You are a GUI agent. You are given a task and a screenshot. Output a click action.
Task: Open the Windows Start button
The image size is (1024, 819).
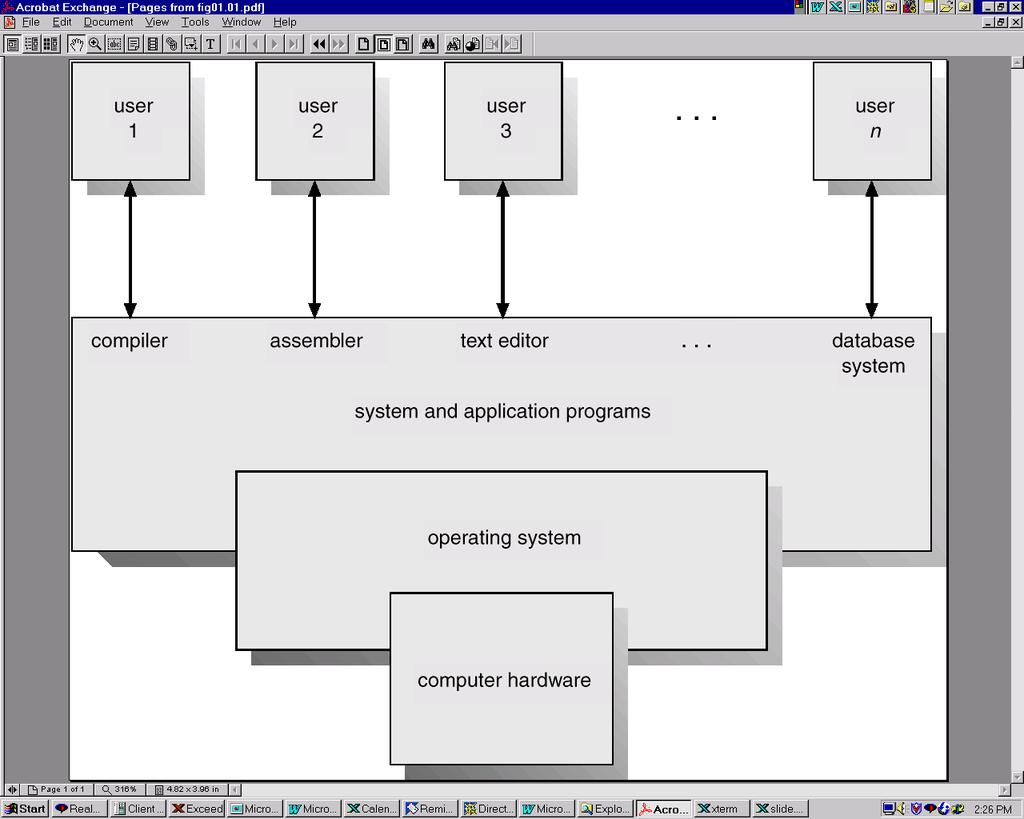click(25, 809)
